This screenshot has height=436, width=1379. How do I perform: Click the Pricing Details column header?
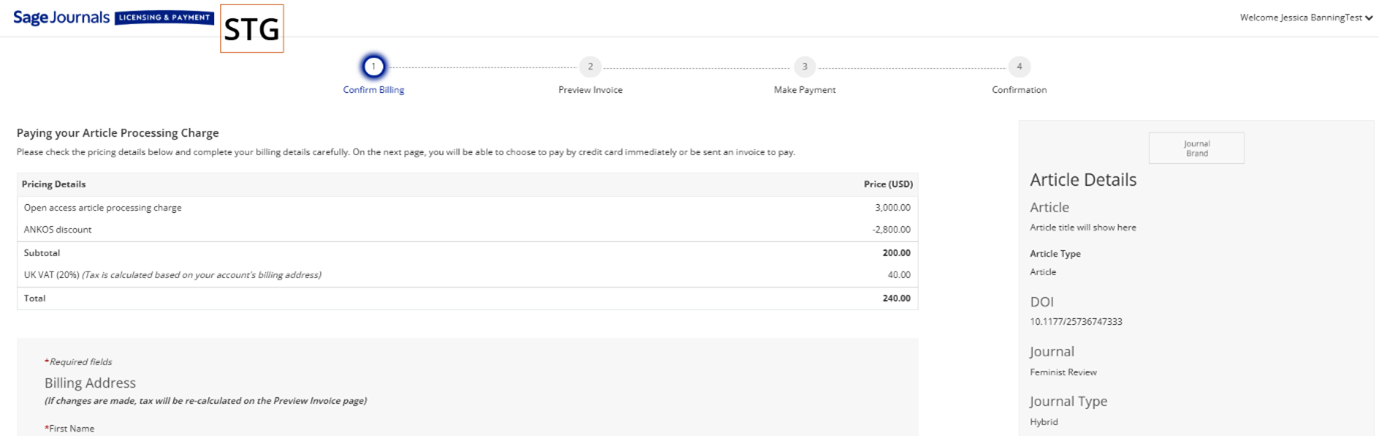pos(54,184)
